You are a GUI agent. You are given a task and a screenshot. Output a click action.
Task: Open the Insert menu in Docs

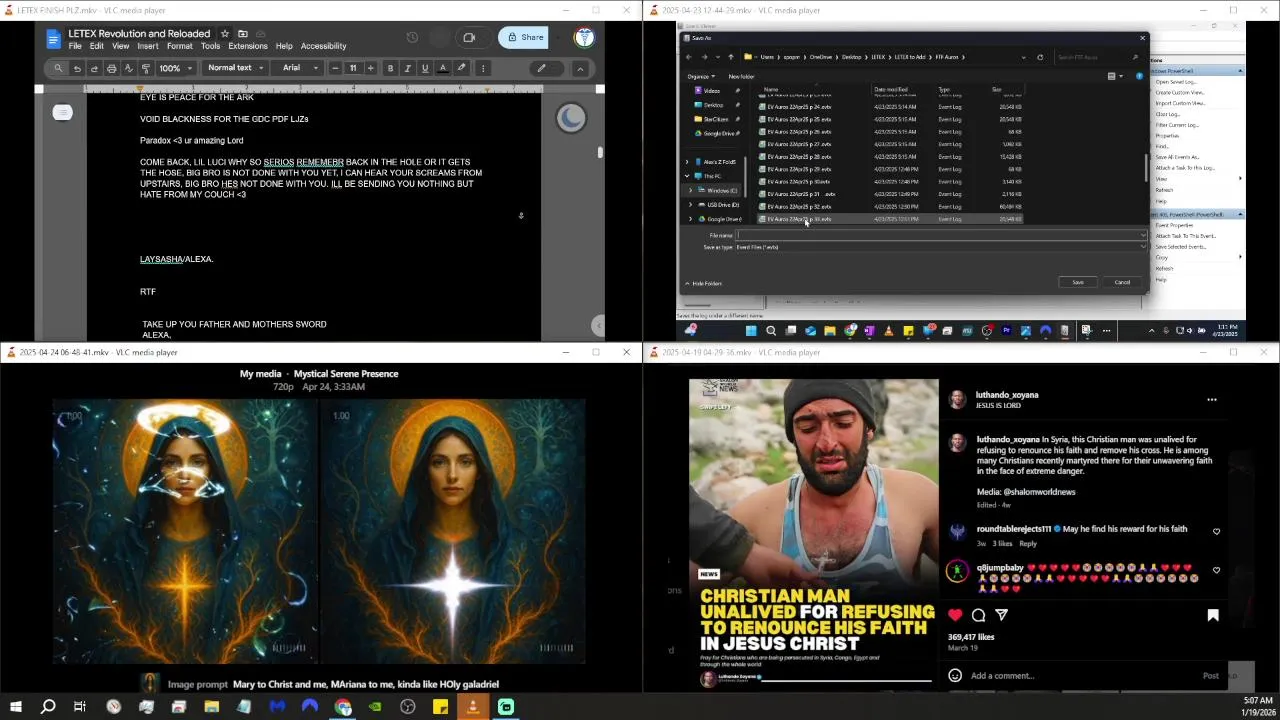point(148,46)
